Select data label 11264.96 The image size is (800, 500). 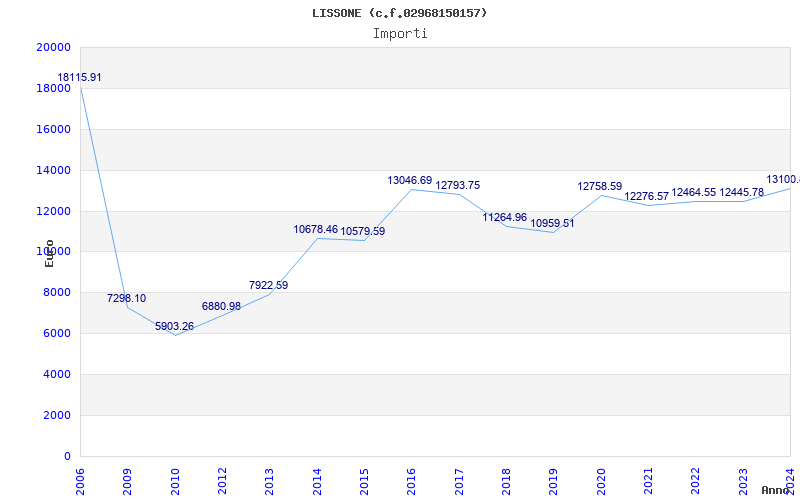coord(505,217)
